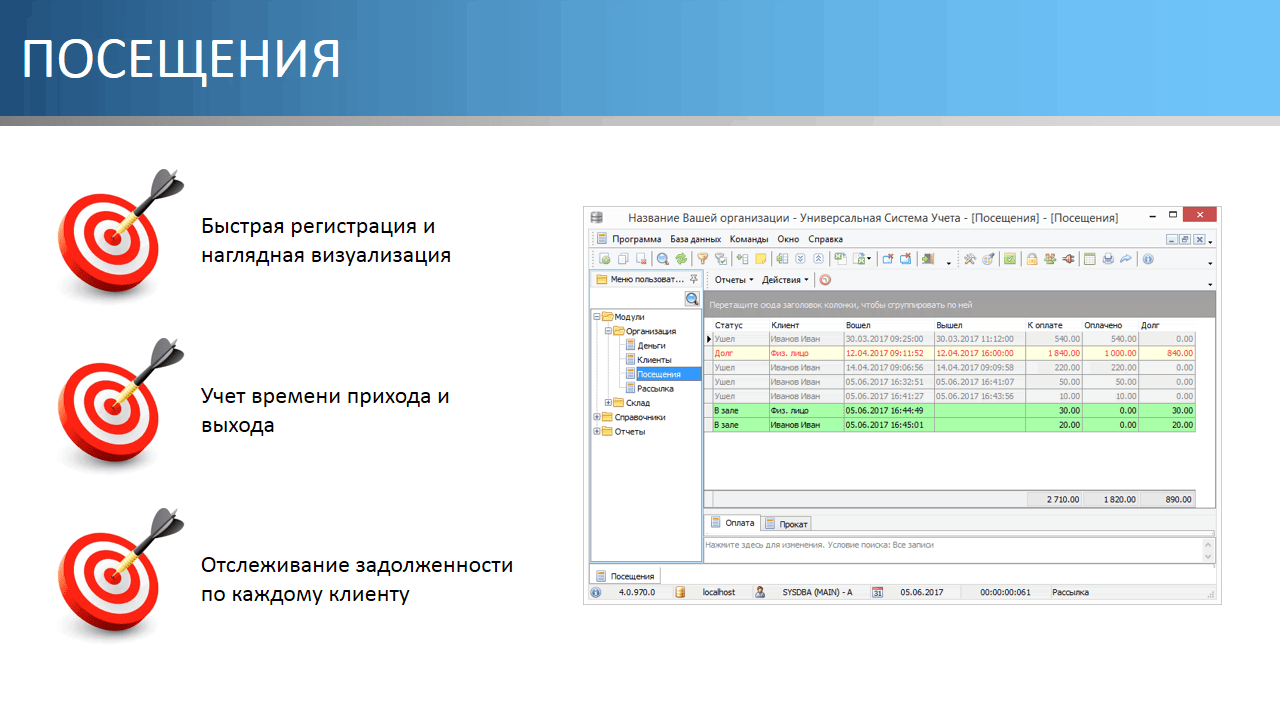The width and height of the screenshot is (1280, 720).
Task: Select the red Долг visit row
Action: (x=900, y=353)
